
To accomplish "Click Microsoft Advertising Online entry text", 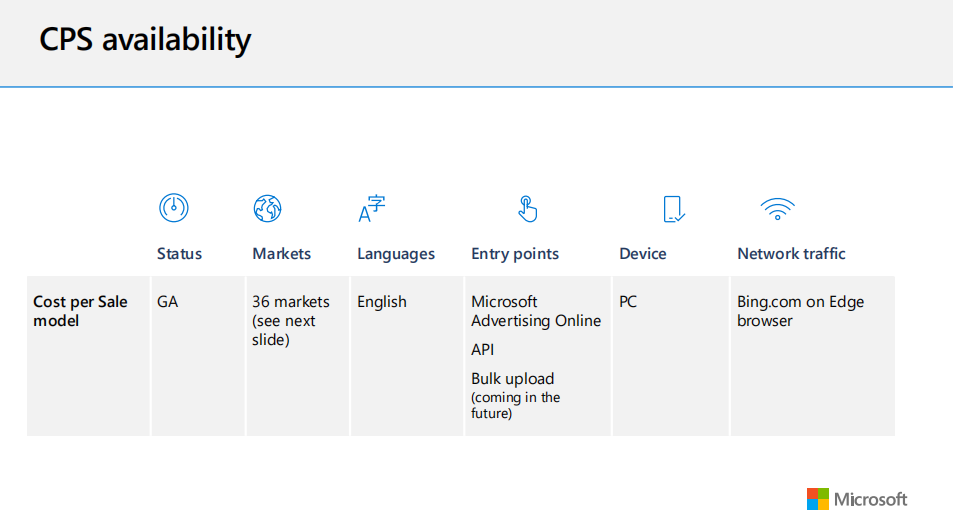I will pos(536,311).
